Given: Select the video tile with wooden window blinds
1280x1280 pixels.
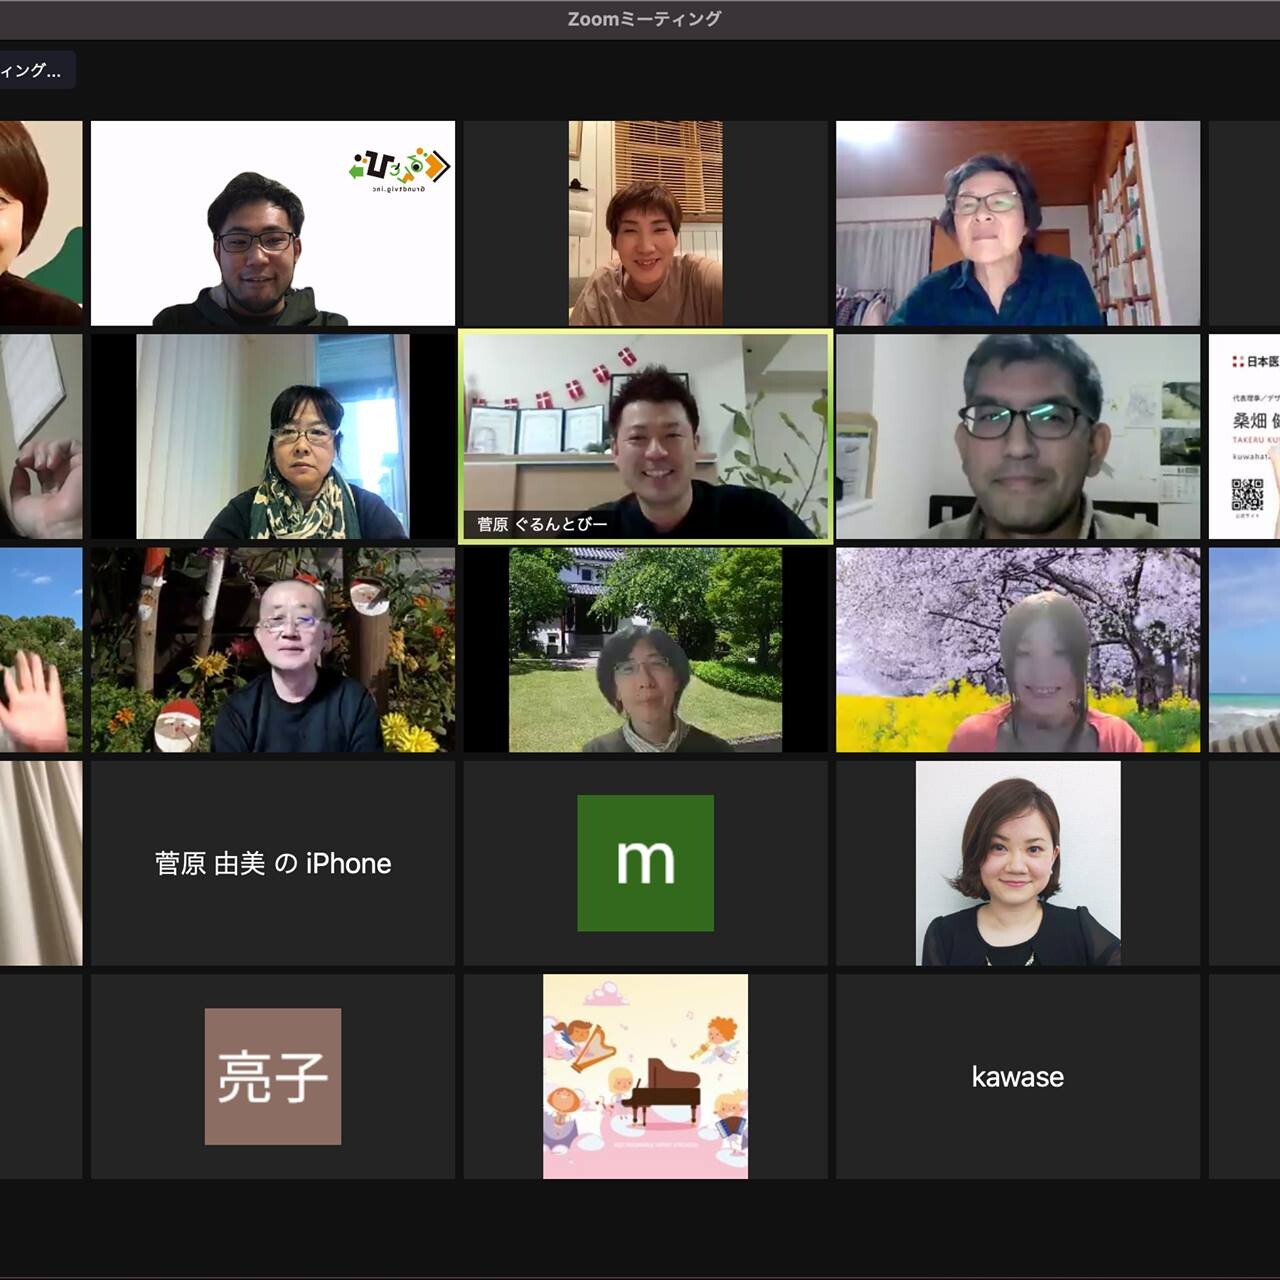Looking at the screenshot, I should pyautogui.click(x=645, y=223).
